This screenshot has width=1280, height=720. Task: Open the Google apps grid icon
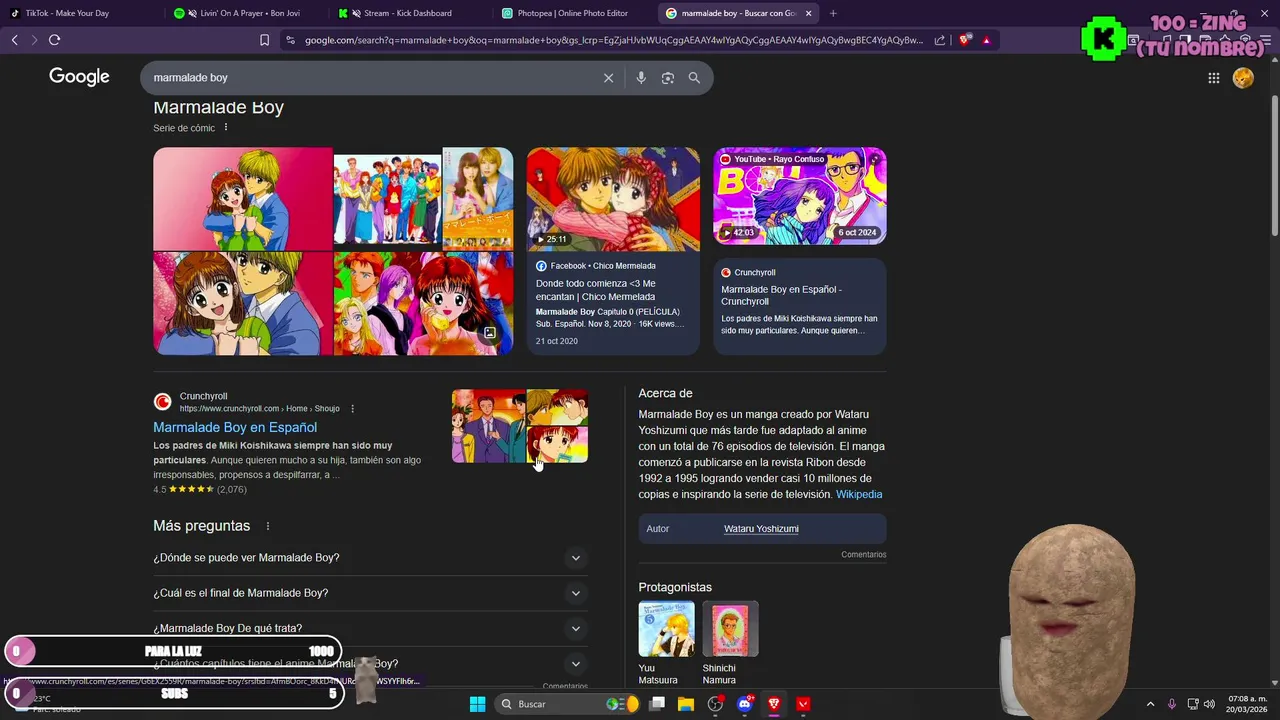[1213, 78]
